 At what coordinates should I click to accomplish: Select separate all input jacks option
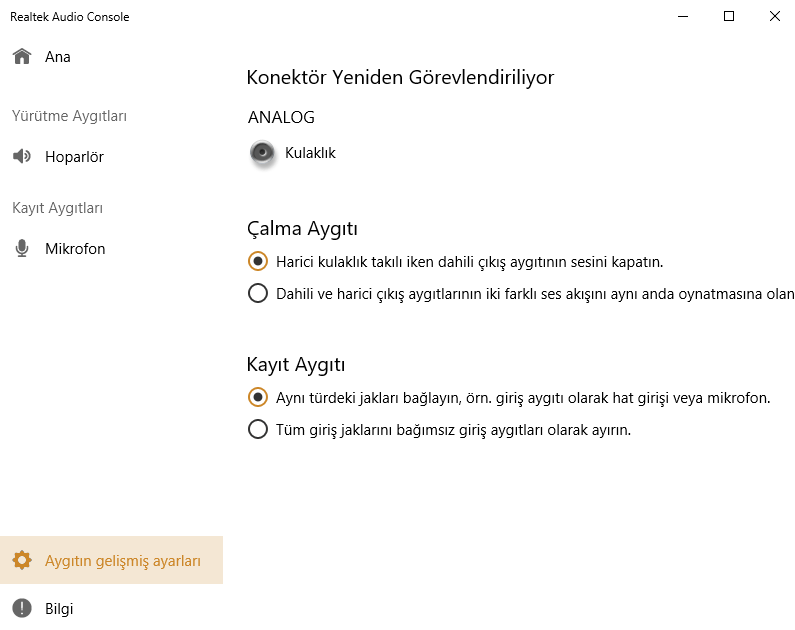258,430
